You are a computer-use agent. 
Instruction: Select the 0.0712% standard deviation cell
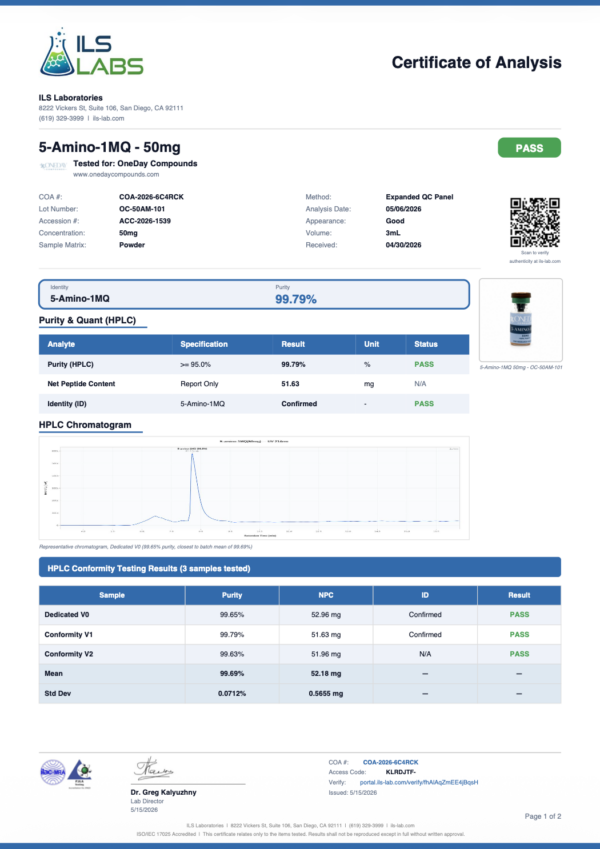click(x=232, y=694)
